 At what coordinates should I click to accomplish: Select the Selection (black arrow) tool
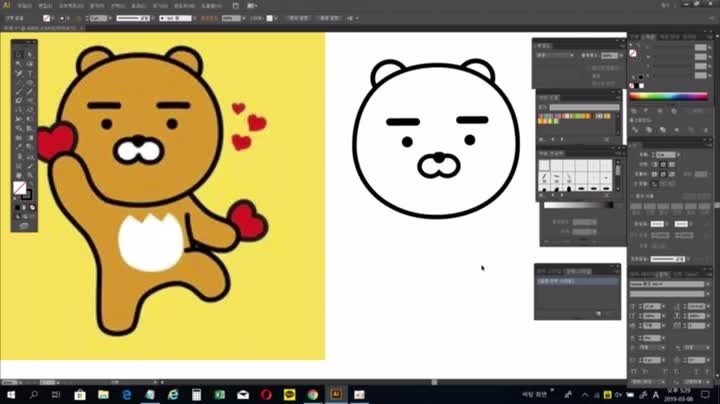(19, 54)
